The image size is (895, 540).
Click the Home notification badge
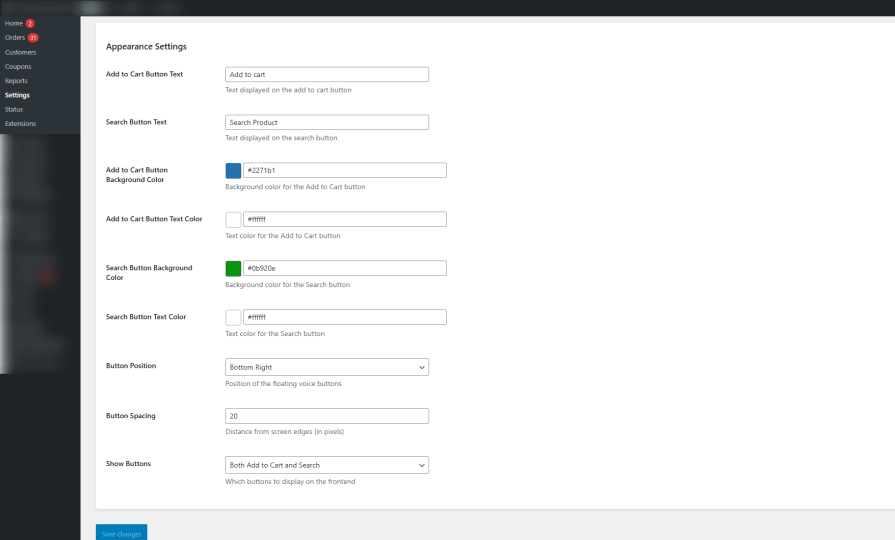(30, 23)
